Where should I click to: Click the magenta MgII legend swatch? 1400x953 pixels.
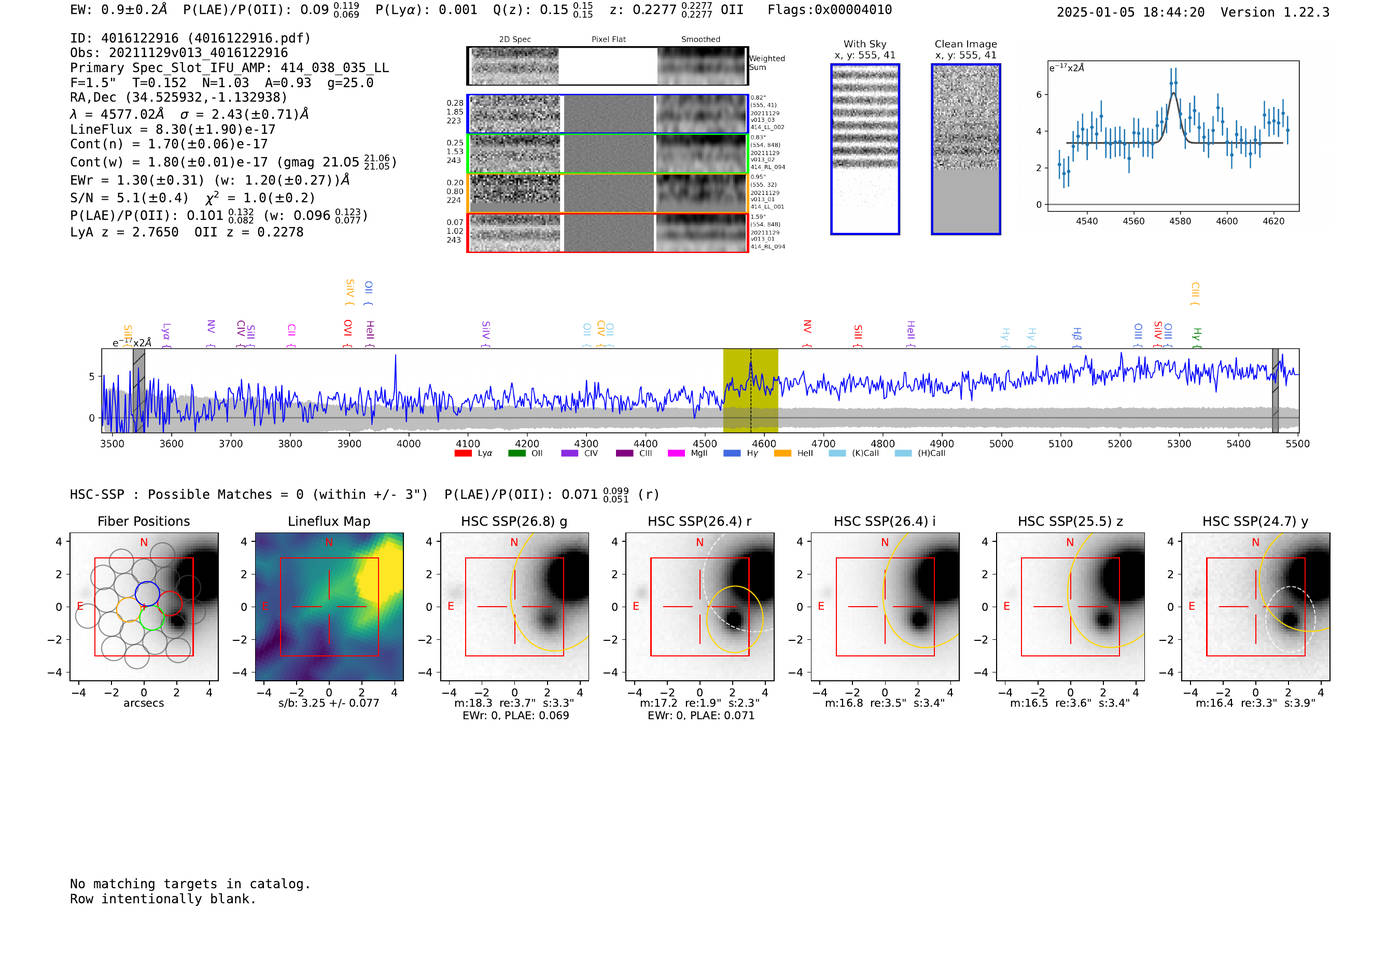point(676,454)
